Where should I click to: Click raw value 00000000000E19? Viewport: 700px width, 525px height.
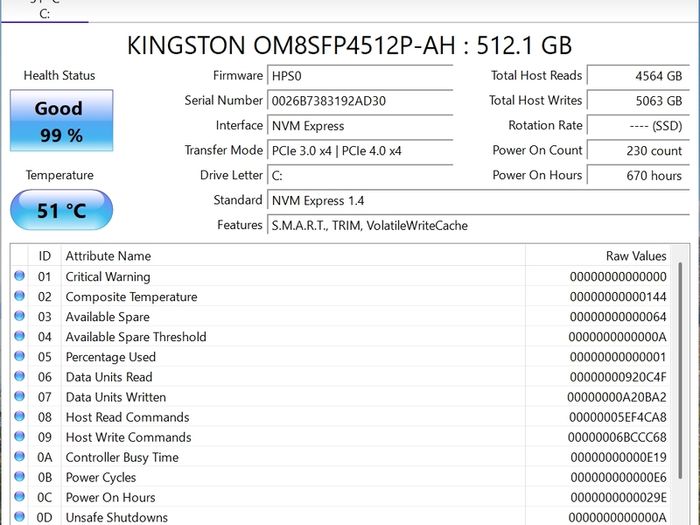click(618, 458)
